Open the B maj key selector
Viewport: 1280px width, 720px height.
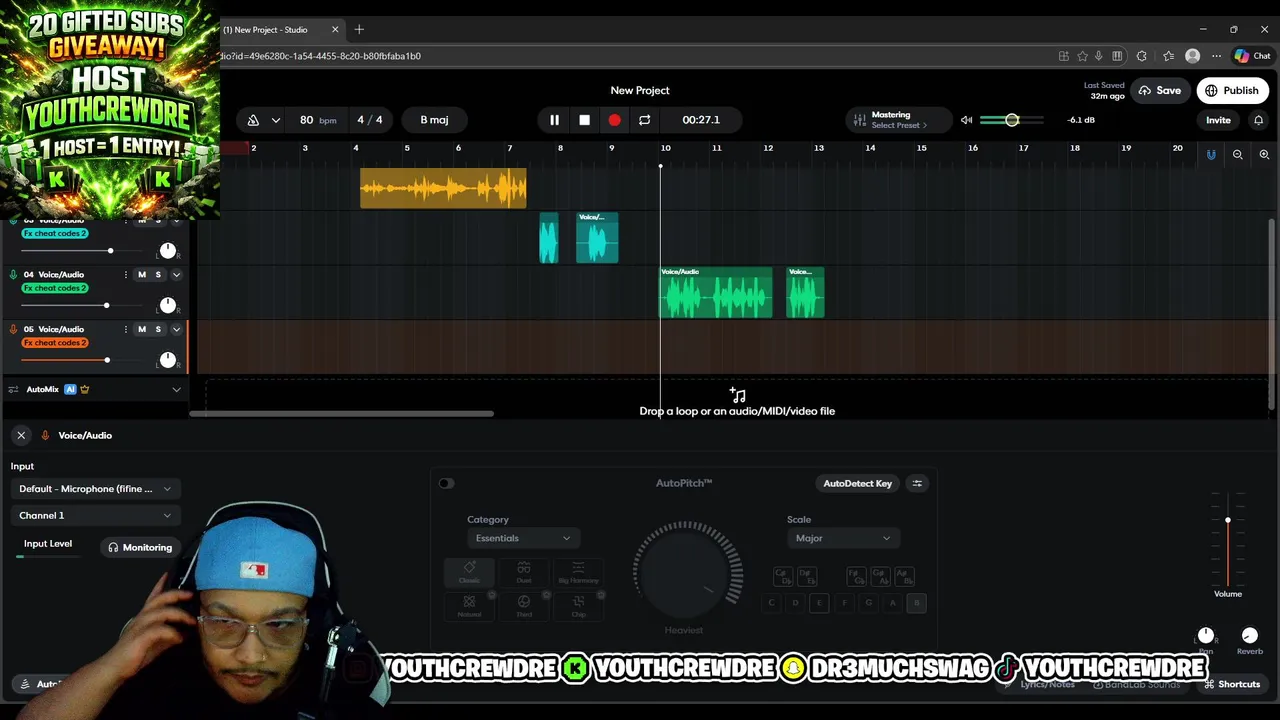[434, 120]
